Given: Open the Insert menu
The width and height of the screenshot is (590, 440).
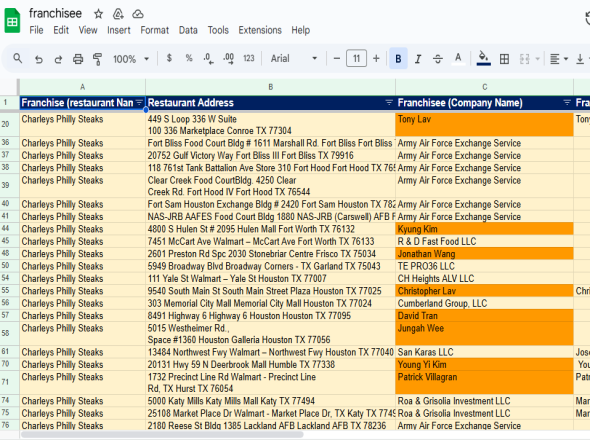Looking at the screenshot, I should coord(119,30).
